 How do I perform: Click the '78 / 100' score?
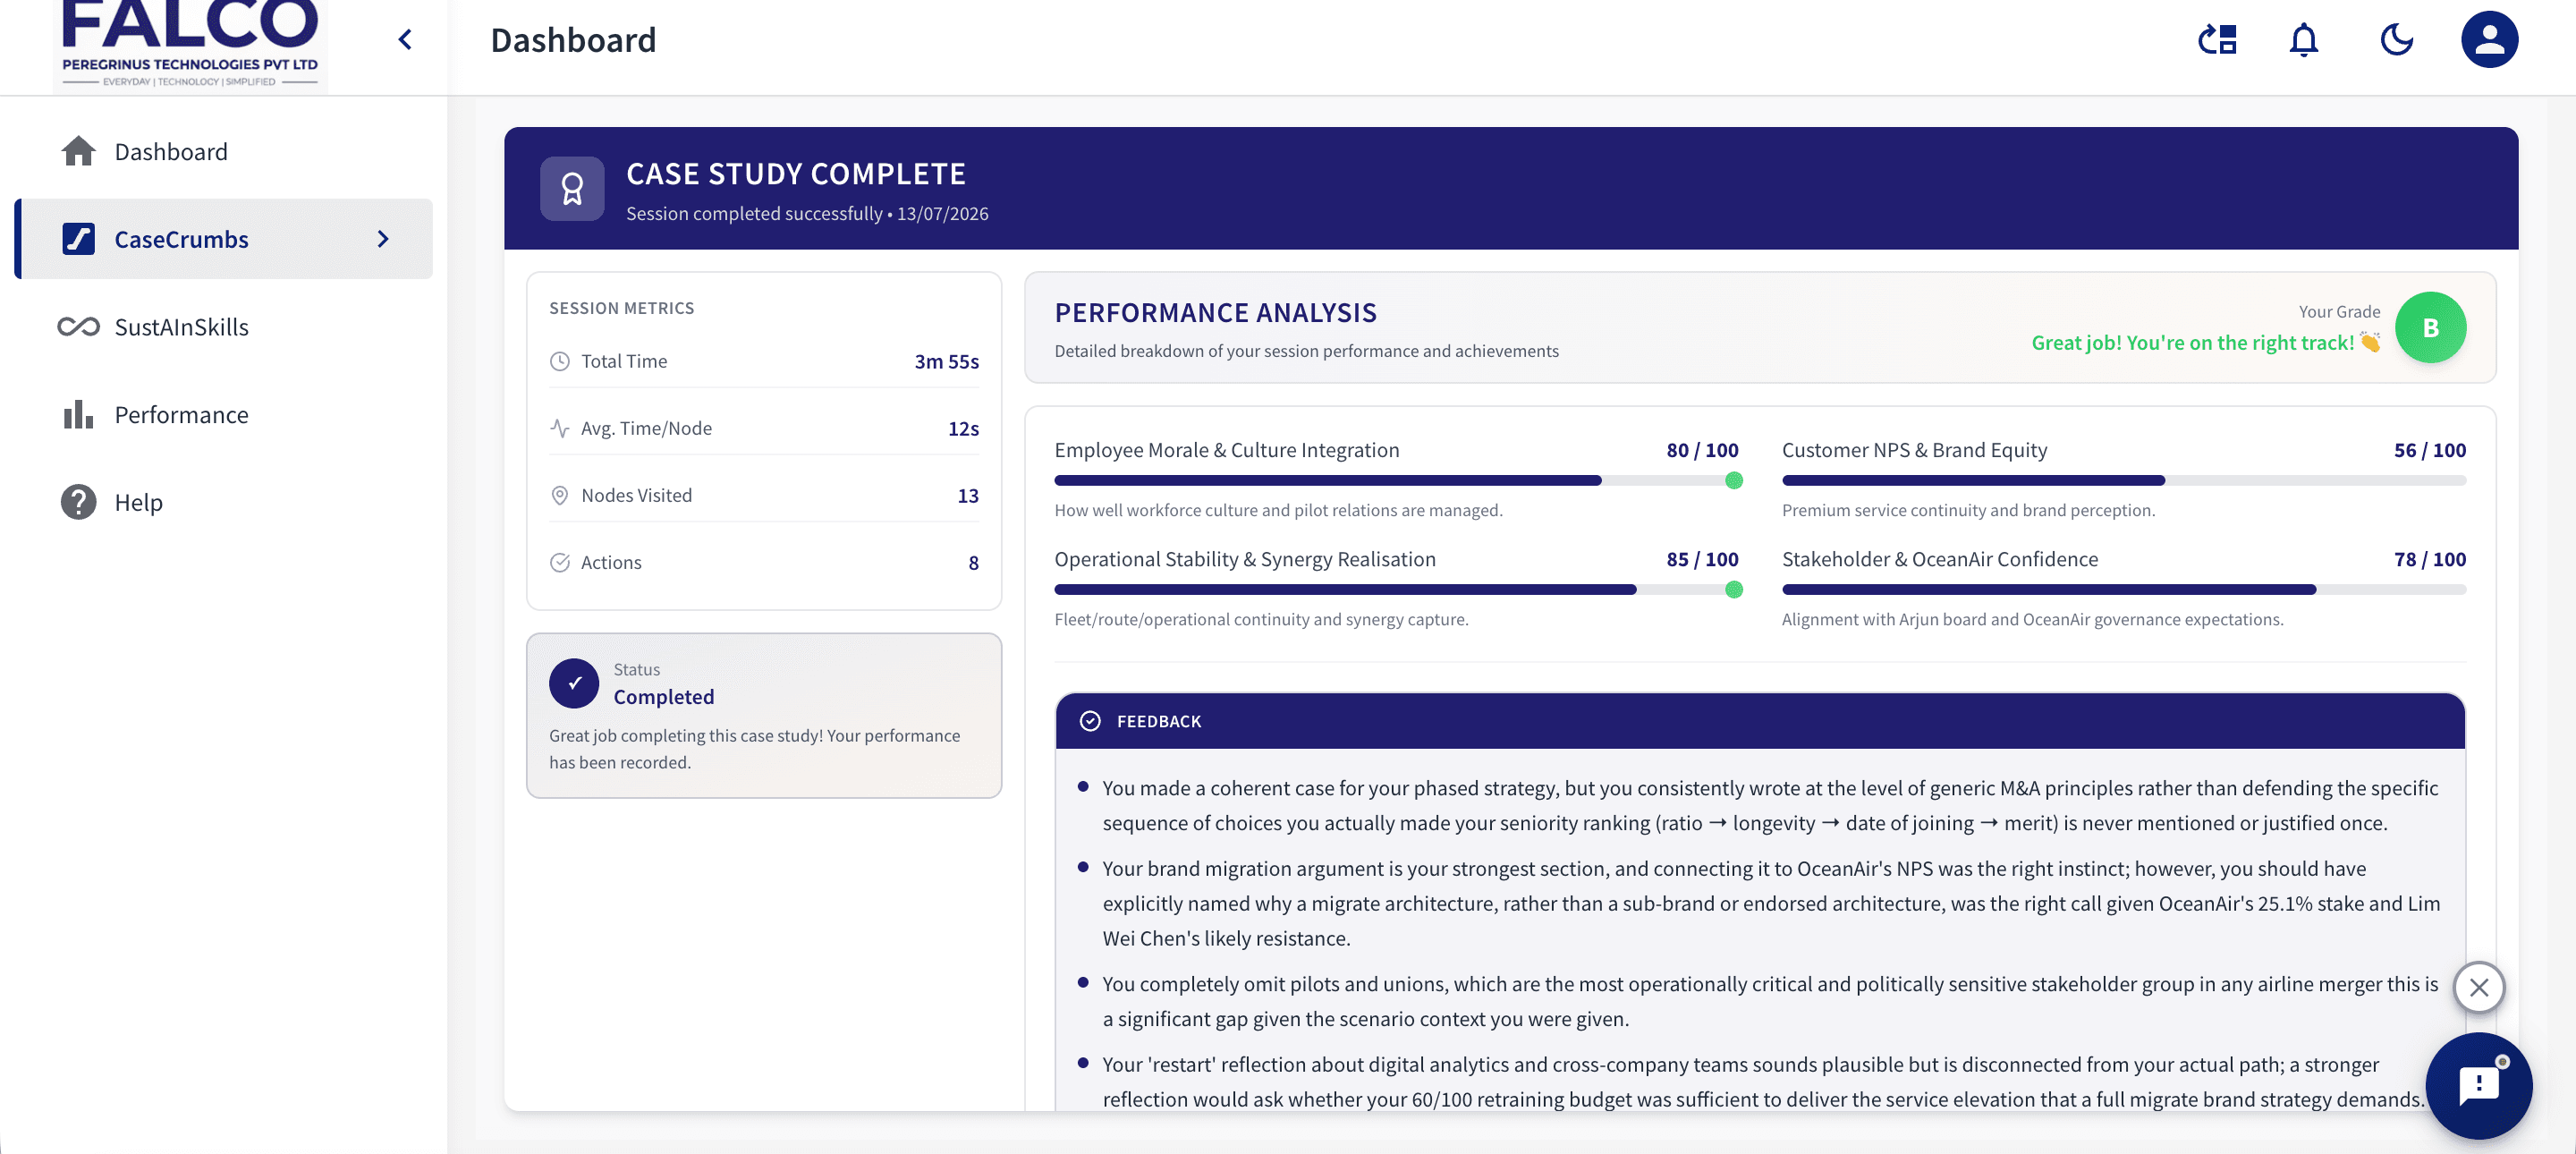(x=2429, y=559)
